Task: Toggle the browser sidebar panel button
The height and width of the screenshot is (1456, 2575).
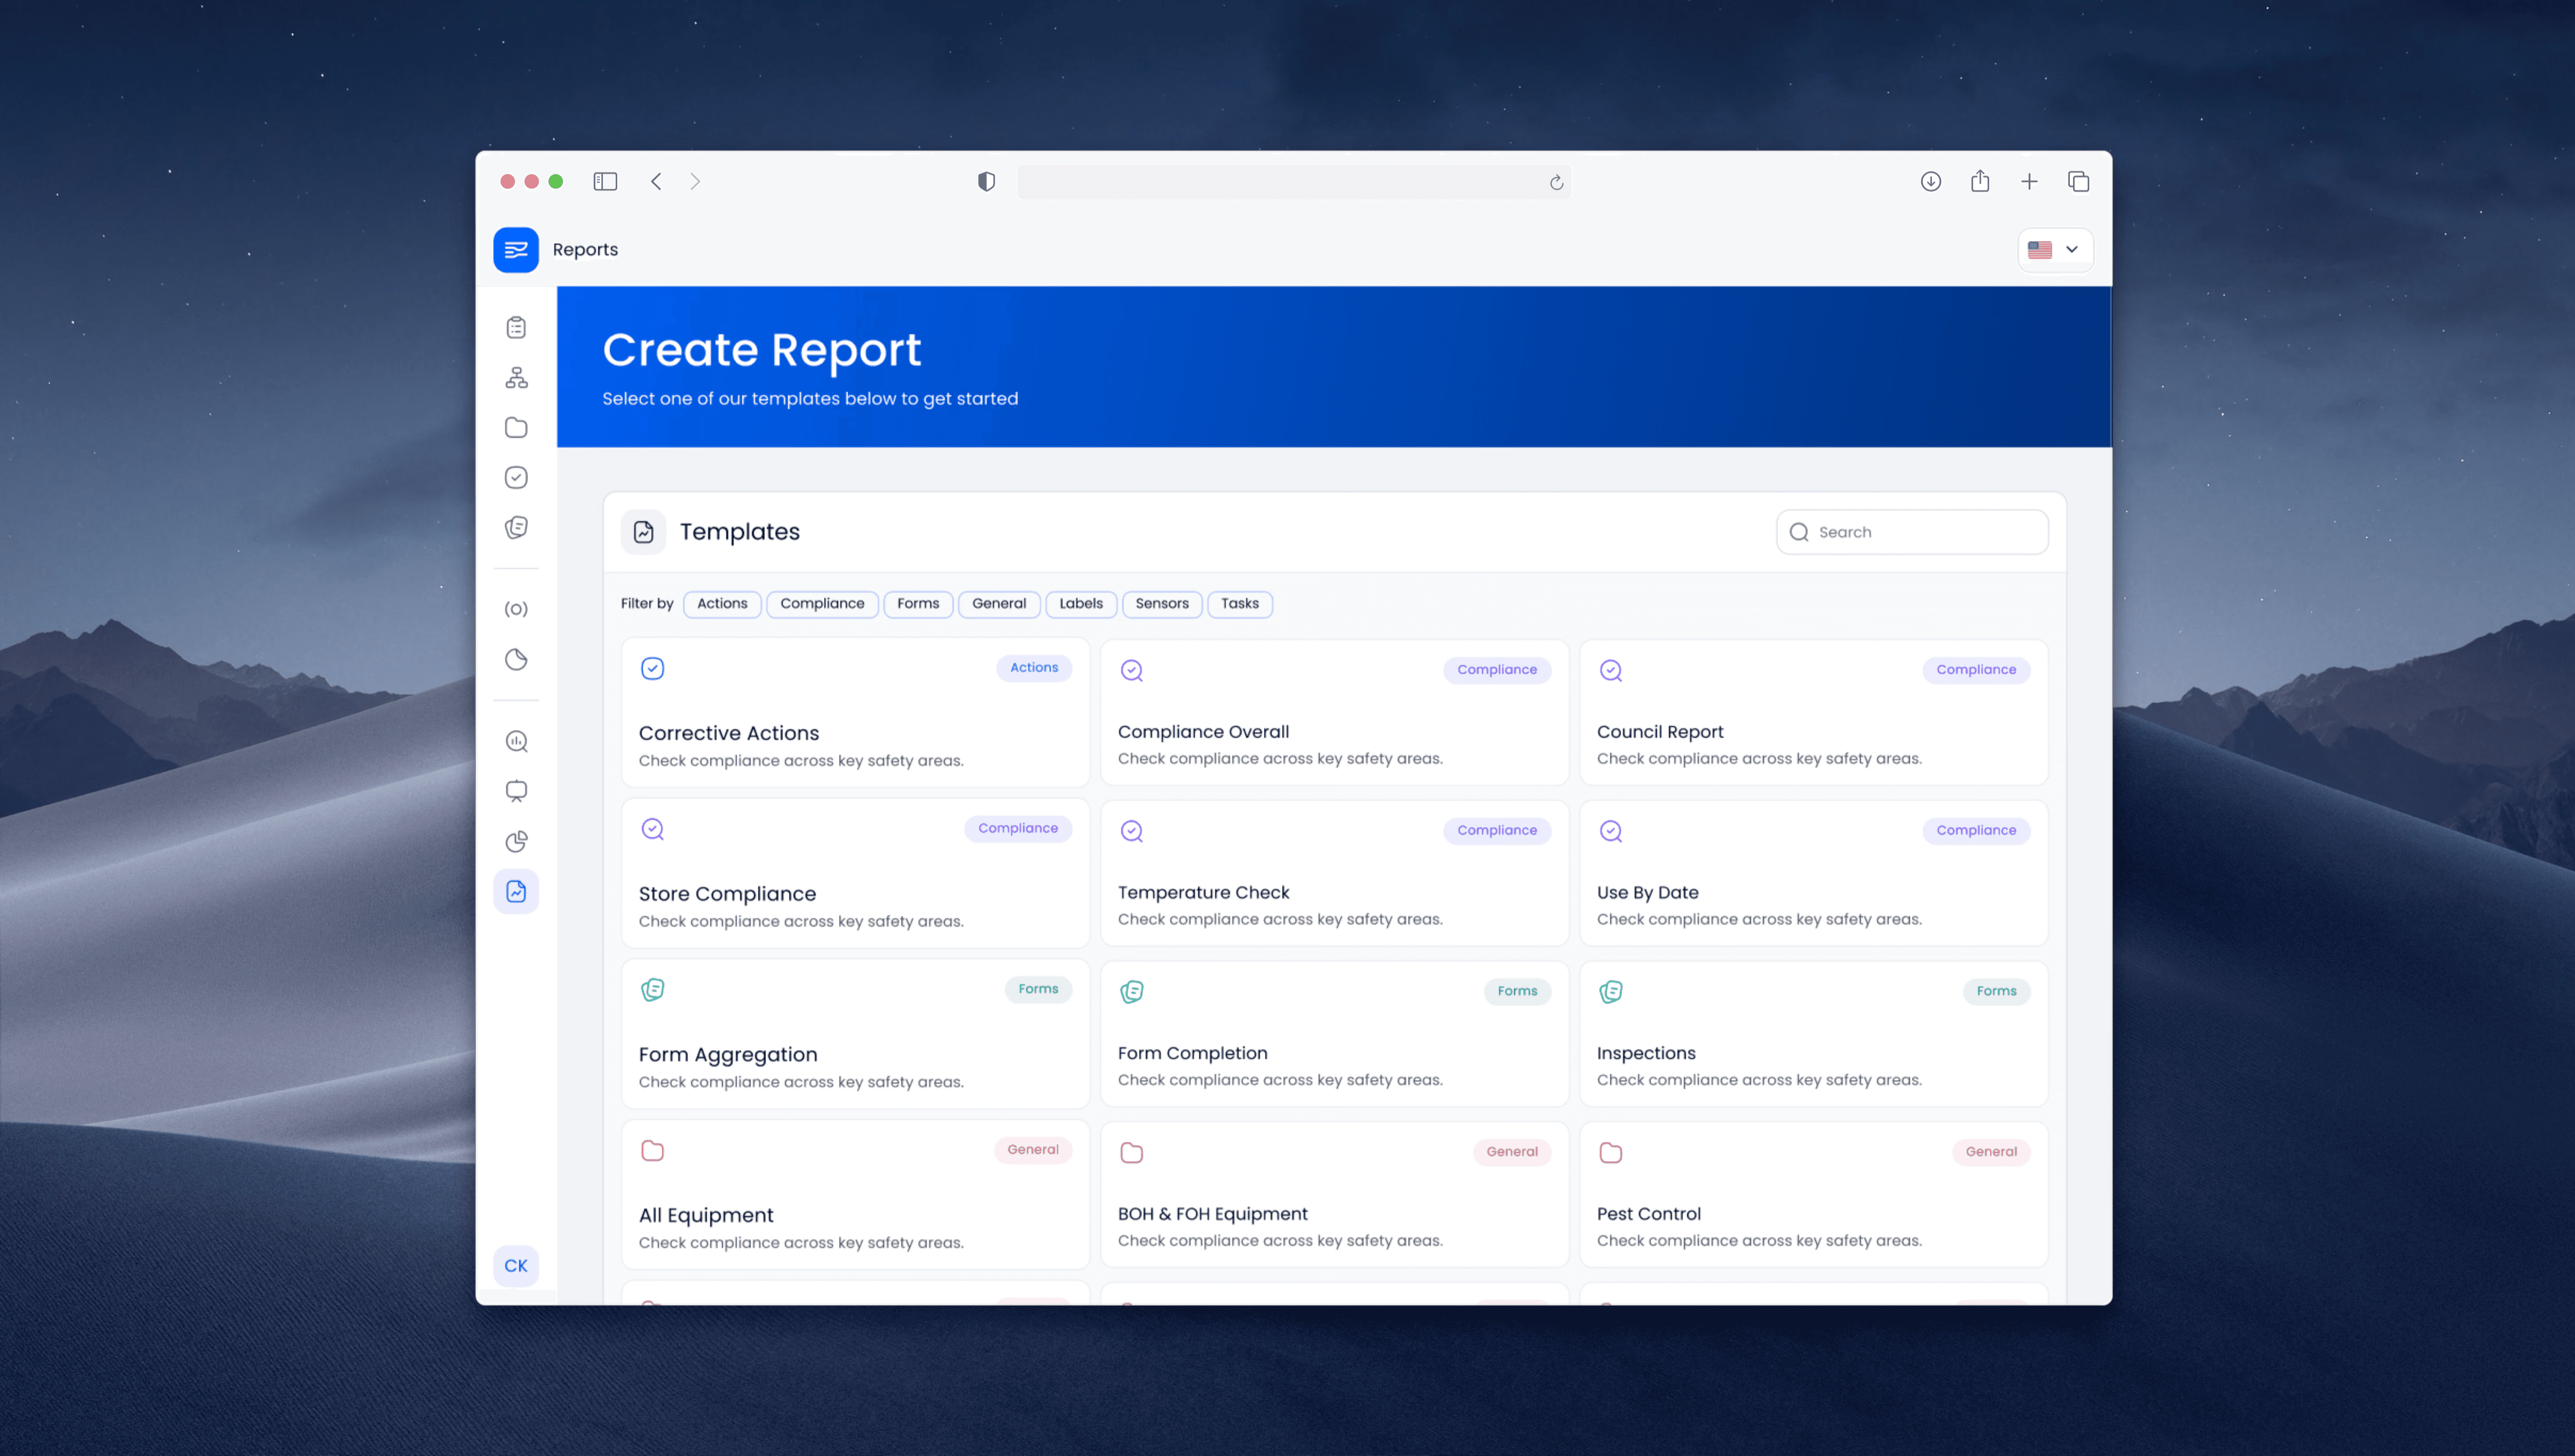Action: click(x=605, y=181)
